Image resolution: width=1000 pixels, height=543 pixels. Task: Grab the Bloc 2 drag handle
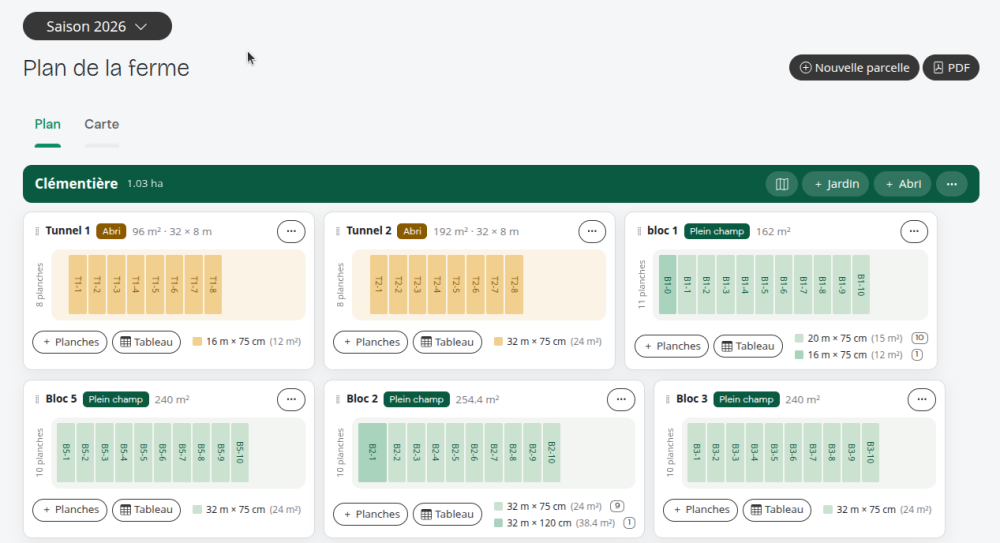pos(338,399)
